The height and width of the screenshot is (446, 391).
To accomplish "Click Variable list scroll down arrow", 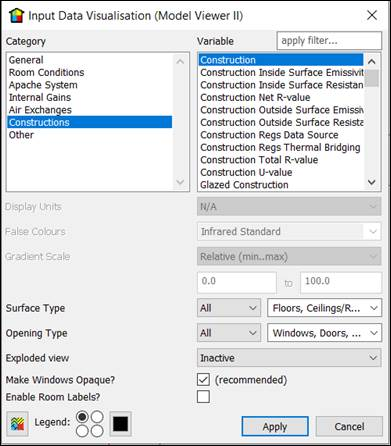I will (x=371, y=182).
